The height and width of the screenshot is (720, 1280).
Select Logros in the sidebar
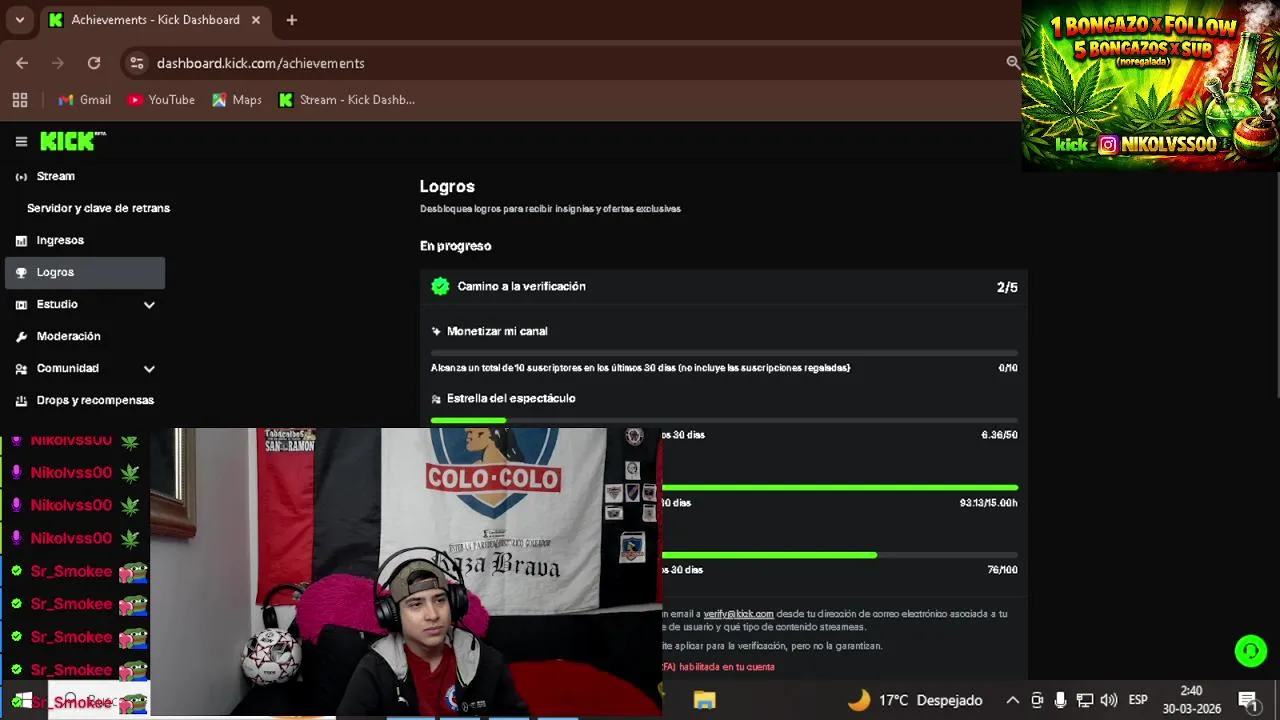tap(85, 272)
